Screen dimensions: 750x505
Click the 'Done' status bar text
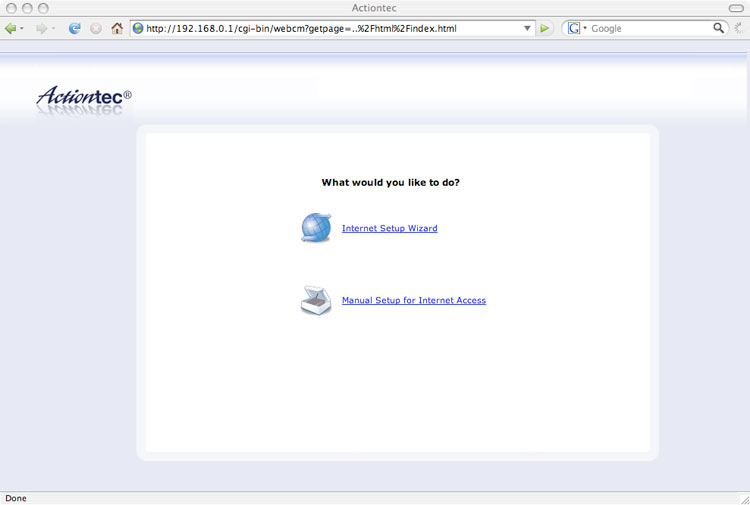point(16,498)
